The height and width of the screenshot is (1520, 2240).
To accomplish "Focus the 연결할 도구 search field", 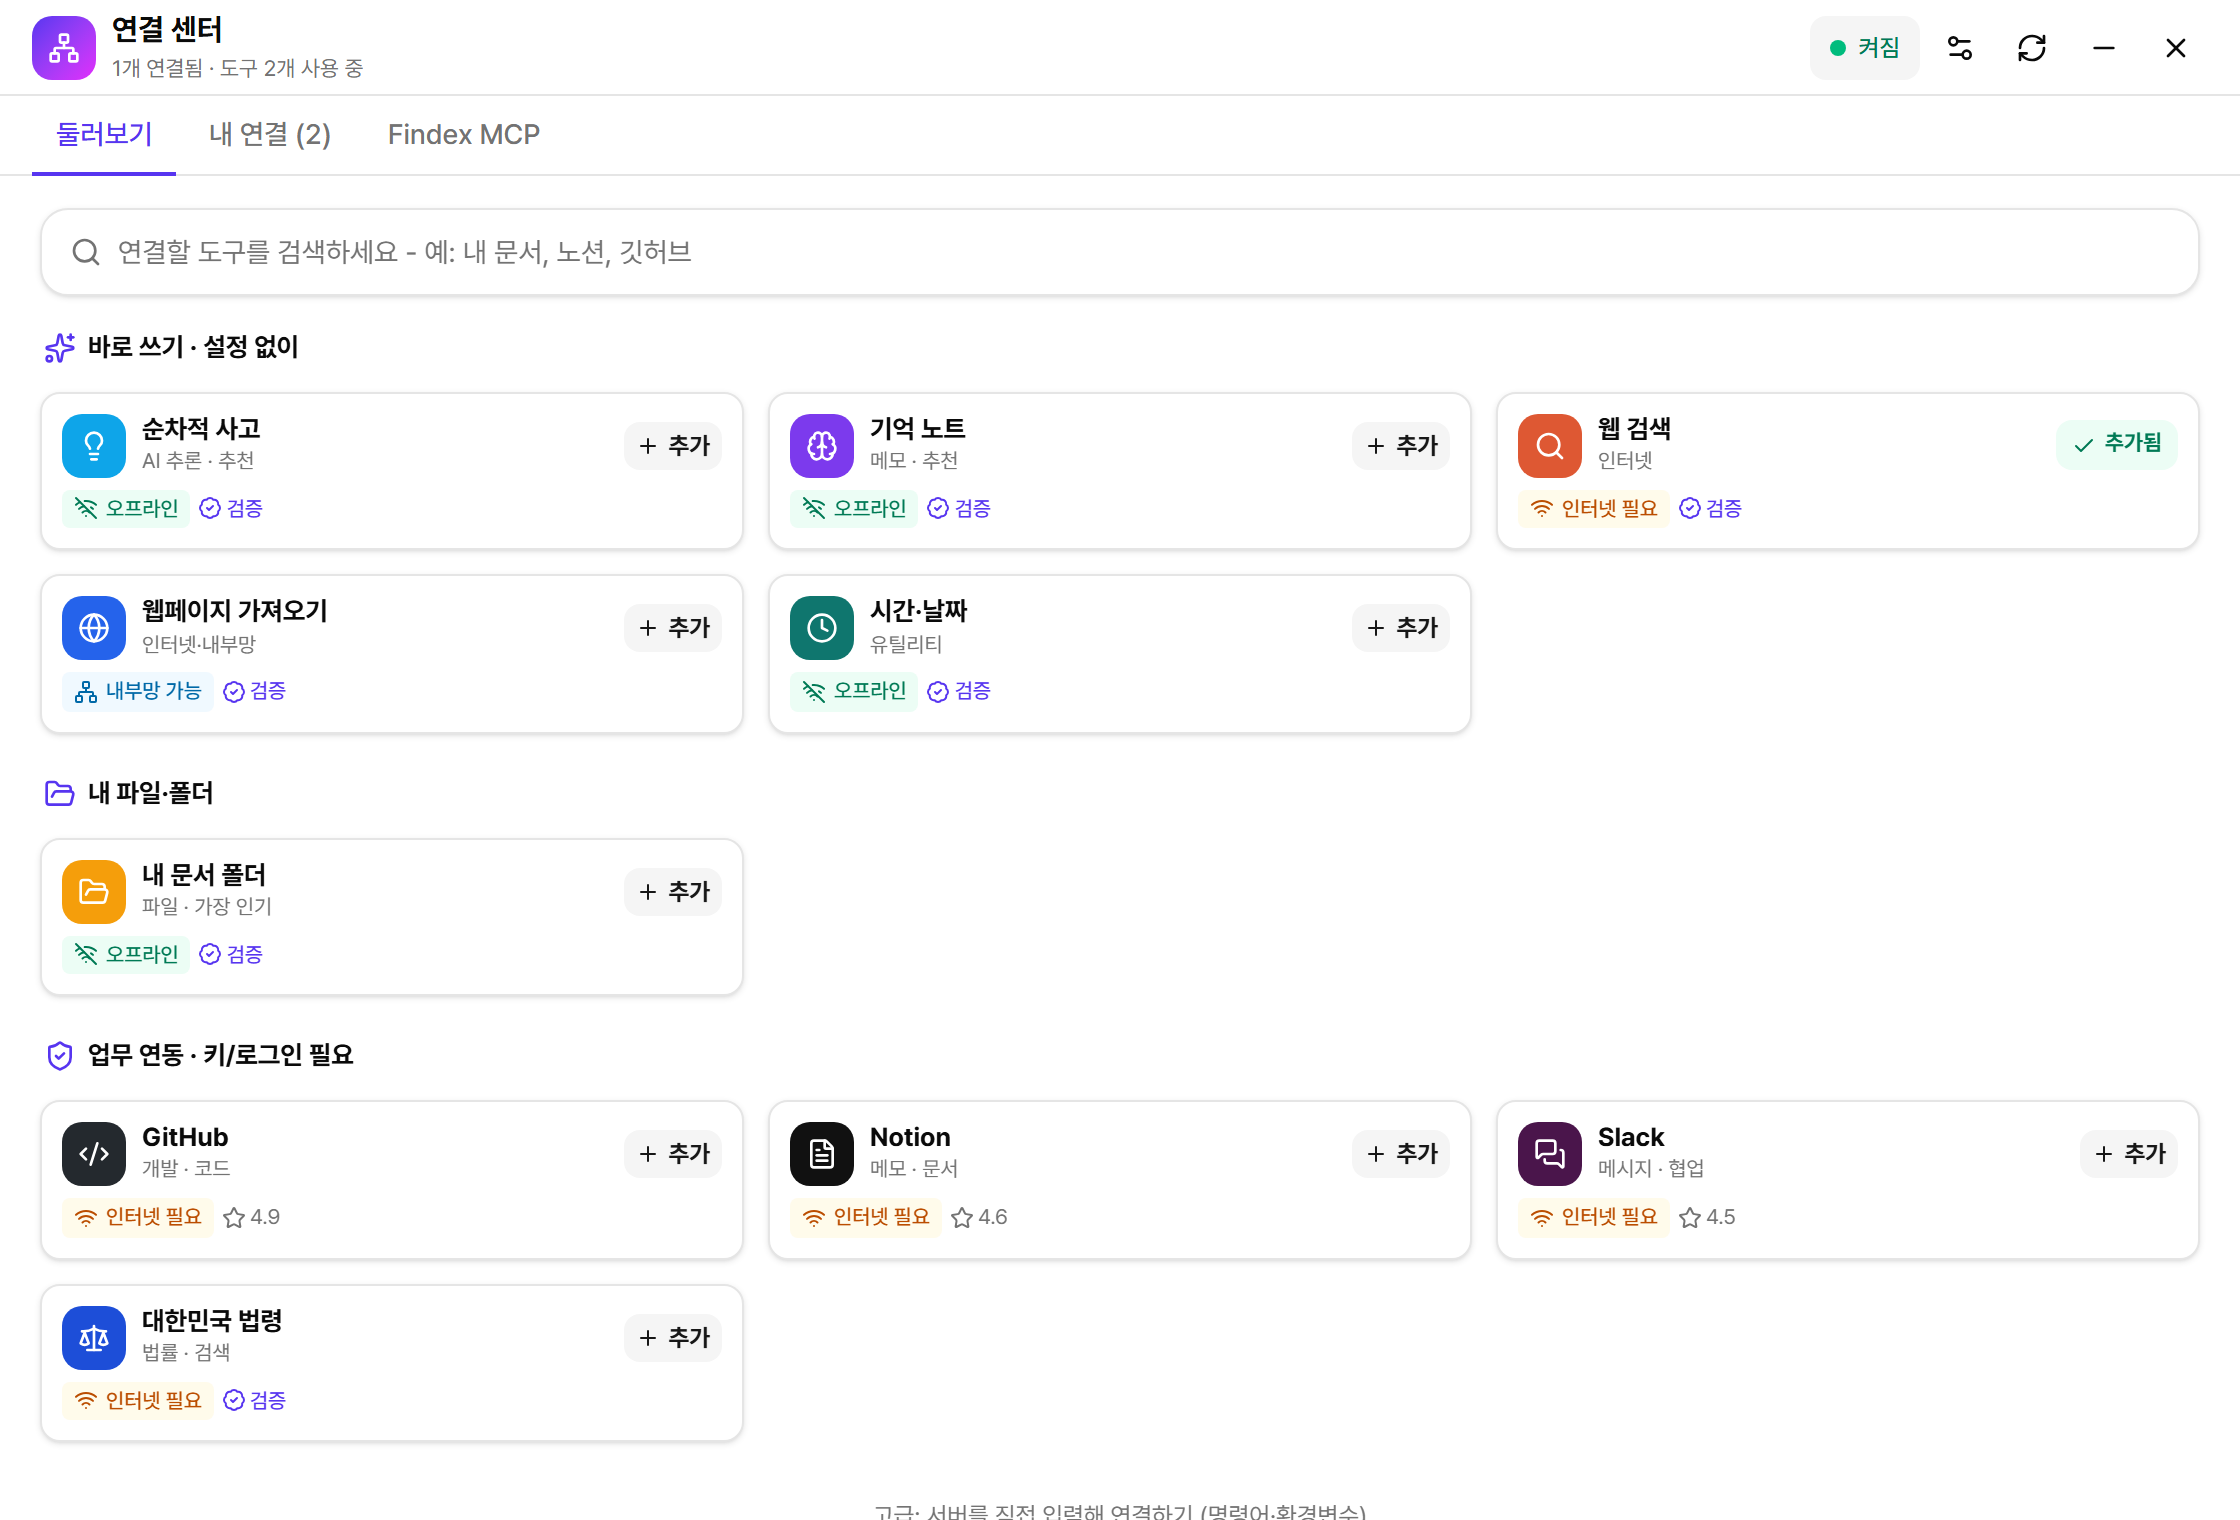I will [x=1120, y=252].
